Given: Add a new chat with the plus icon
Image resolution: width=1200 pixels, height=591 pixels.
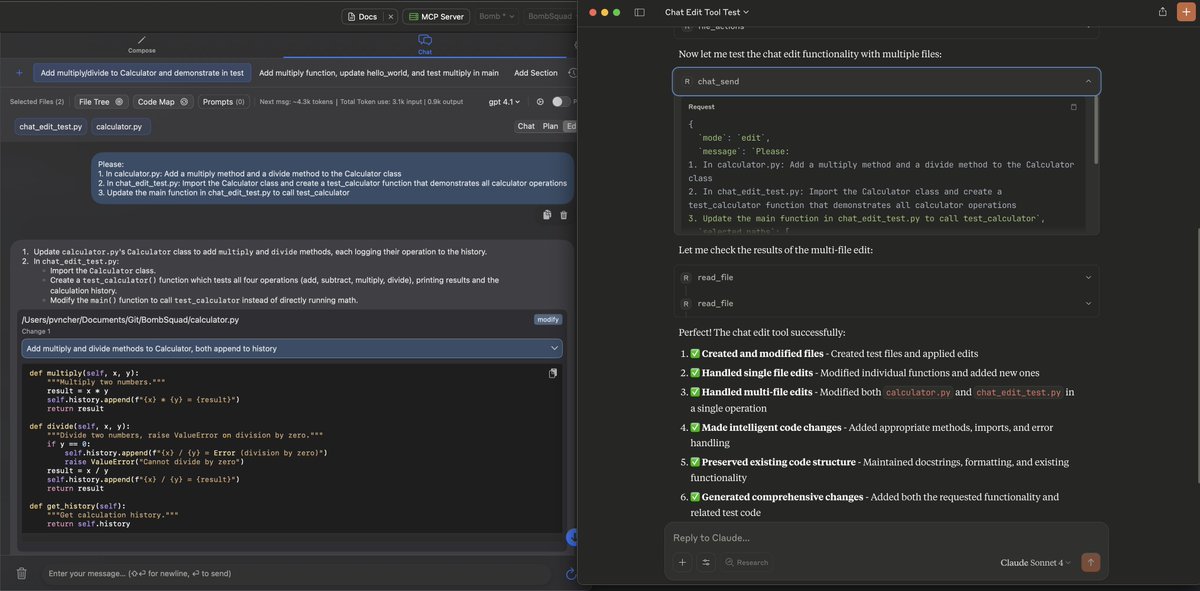Looking at the screenshot, I should (19, 73).
